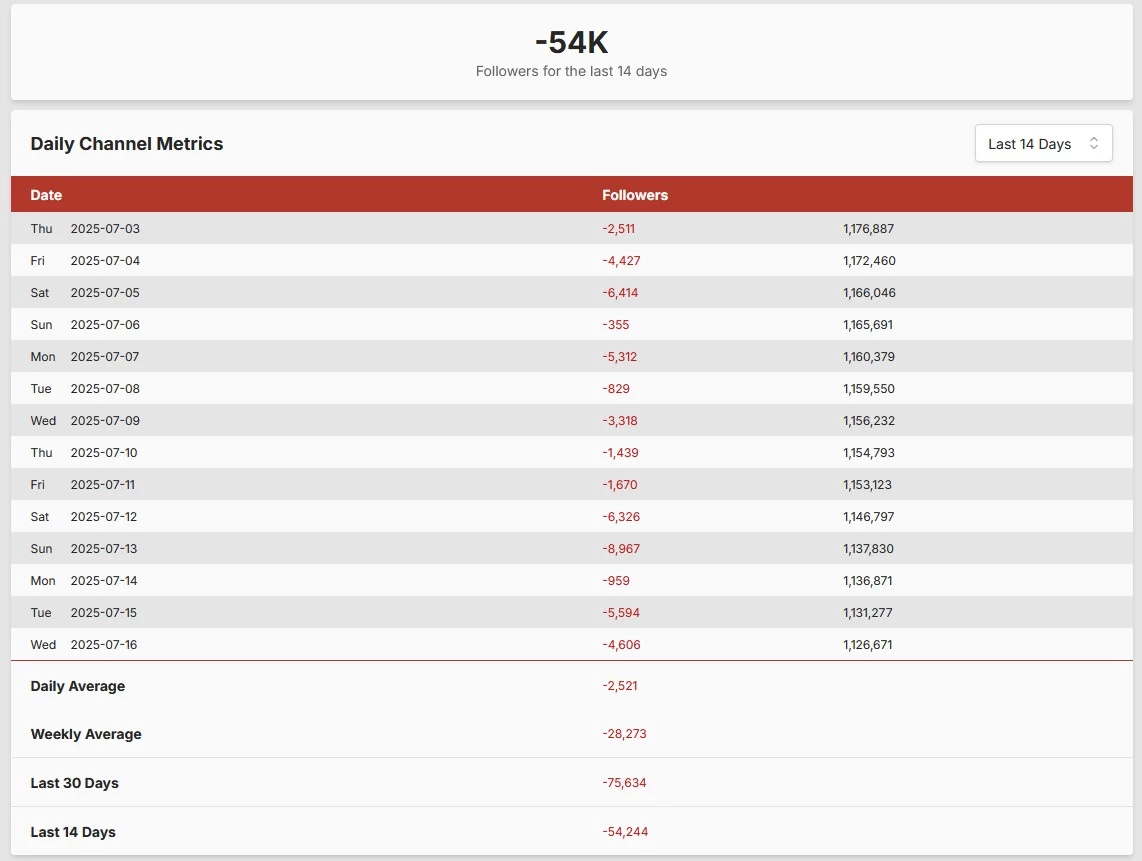Click follower change -959

tap(616, 581)
